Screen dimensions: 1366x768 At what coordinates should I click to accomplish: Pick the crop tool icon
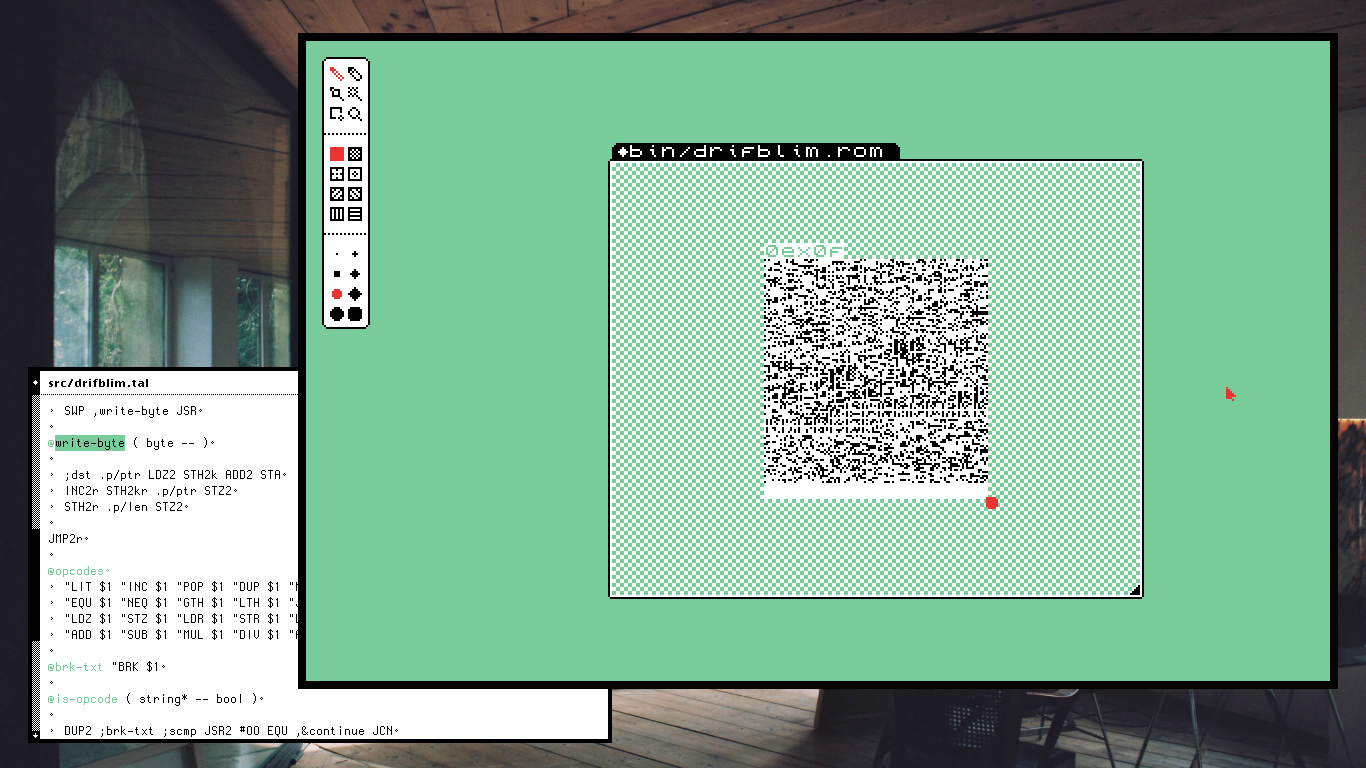coord(337,94)
